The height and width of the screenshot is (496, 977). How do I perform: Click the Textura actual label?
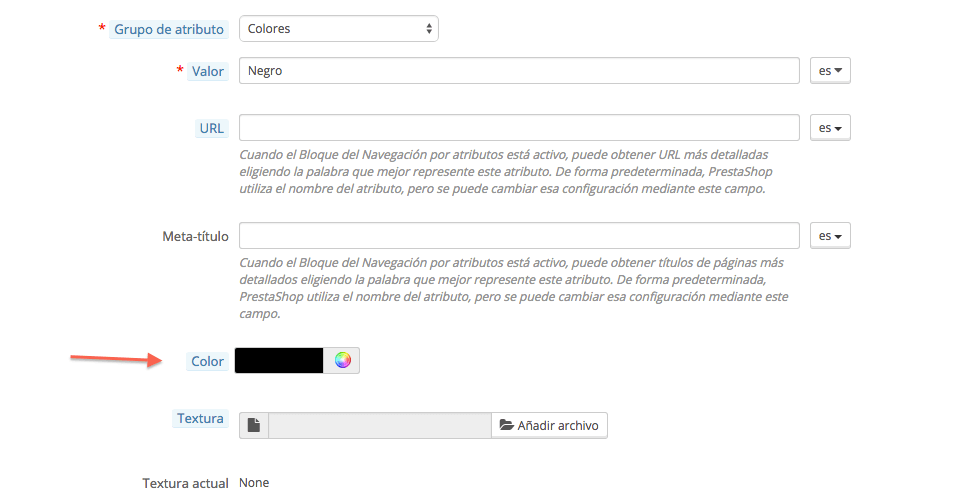point(186,483)
